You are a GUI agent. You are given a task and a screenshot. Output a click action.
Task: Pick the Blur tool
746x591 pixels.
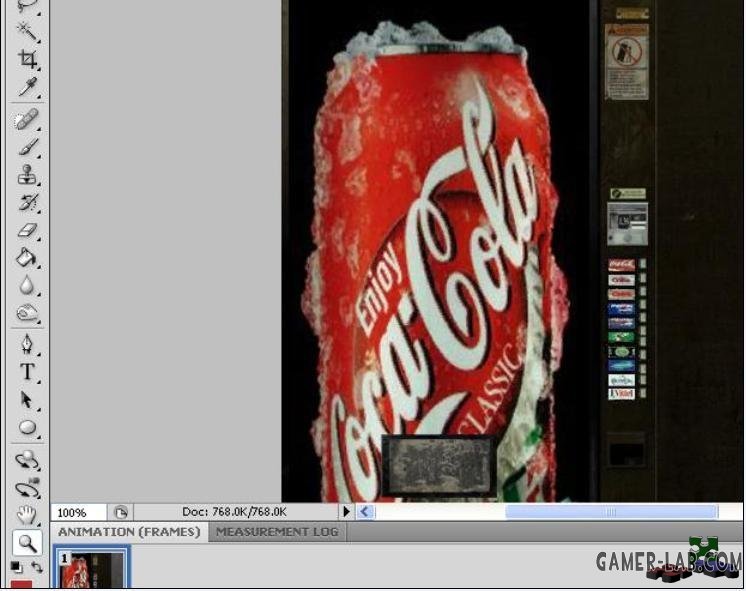[27, 285]
